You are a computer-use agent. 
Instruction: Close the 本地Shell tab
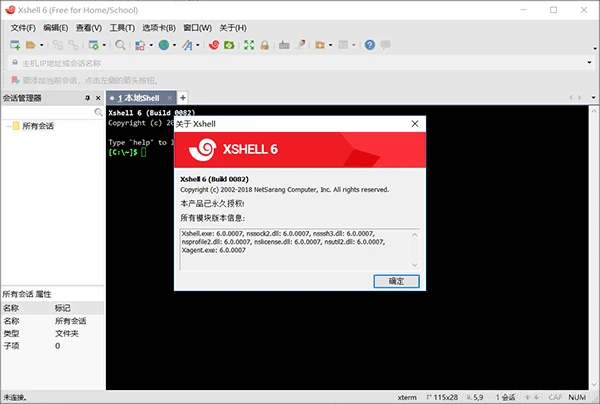[170, 98]
